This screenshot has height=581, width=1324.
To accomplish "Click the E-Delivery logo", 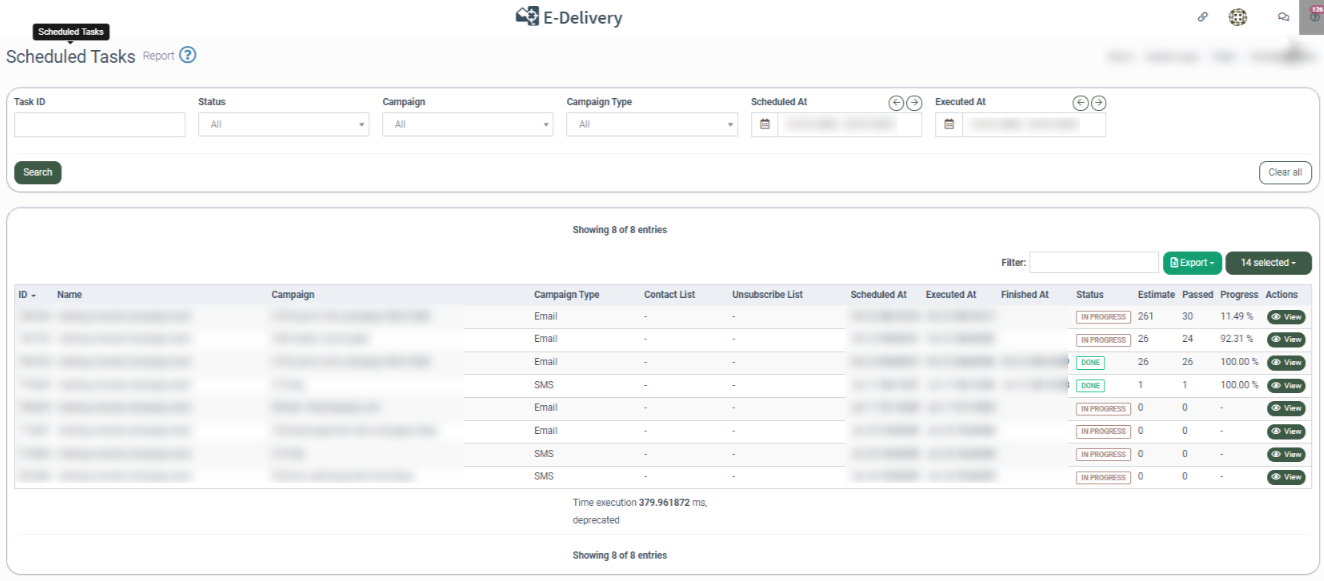I will coord(568,17).
